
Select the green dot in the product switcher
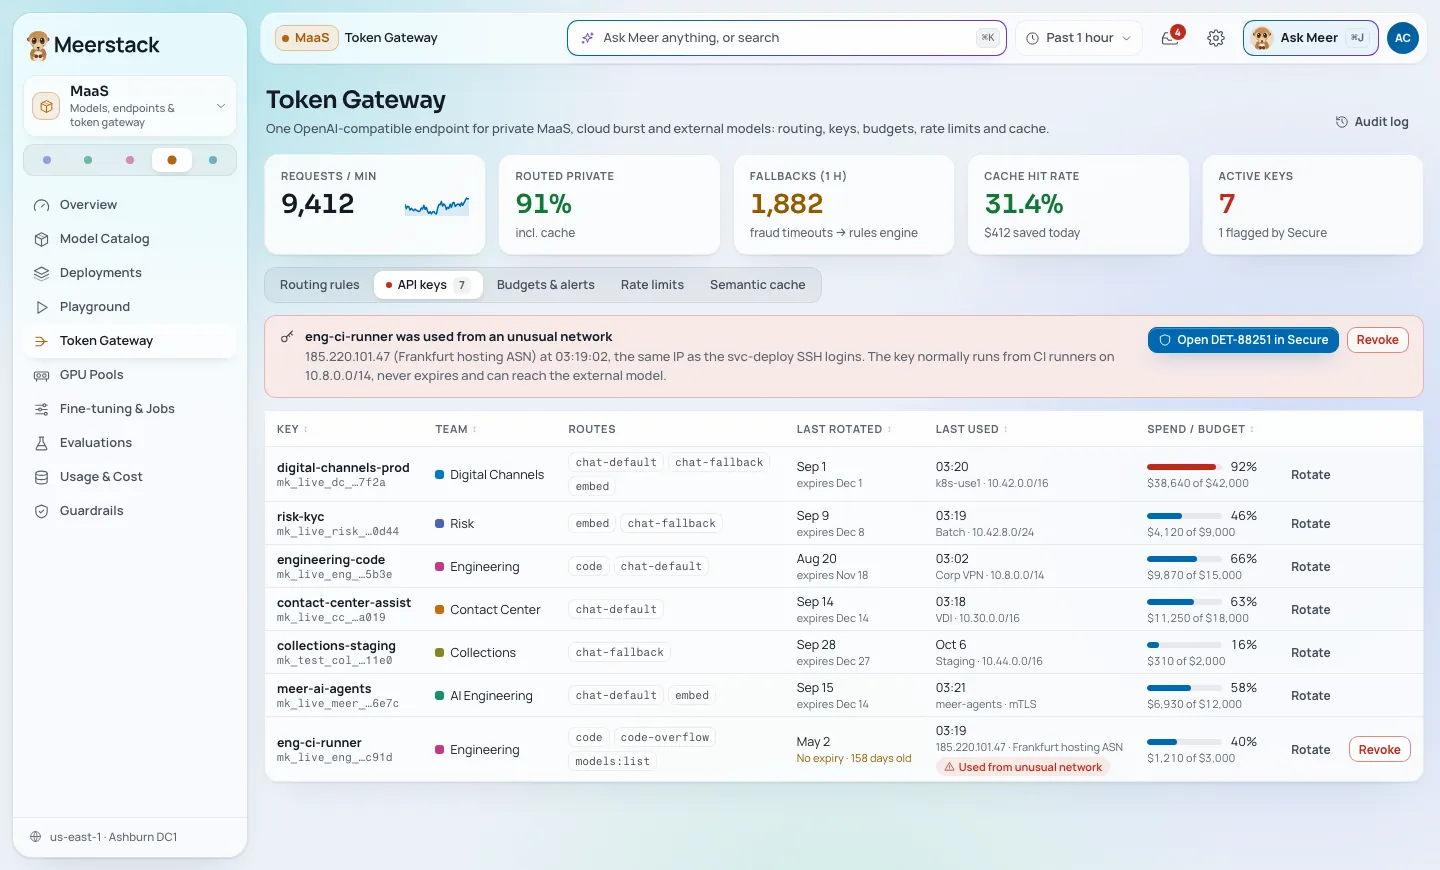pos(88,160)
